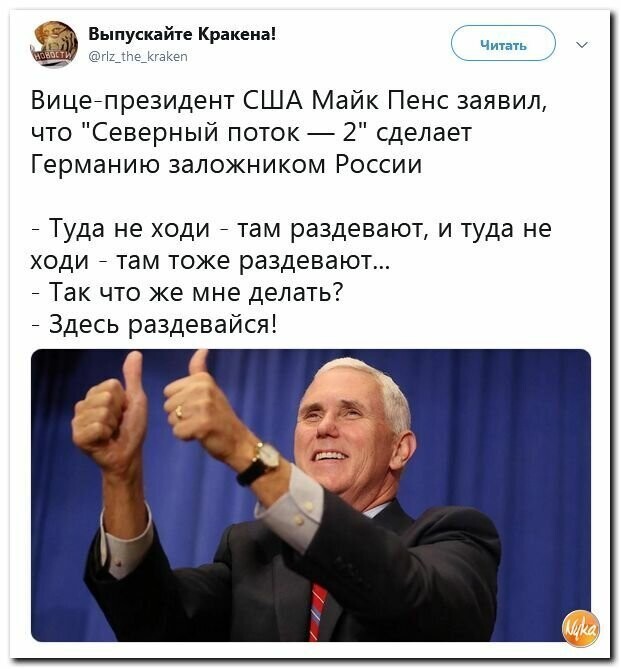Click the line Так что же мне делать?
Image resolution: width=621 pixels, height=669 pixels.
(x=187, y=293)
